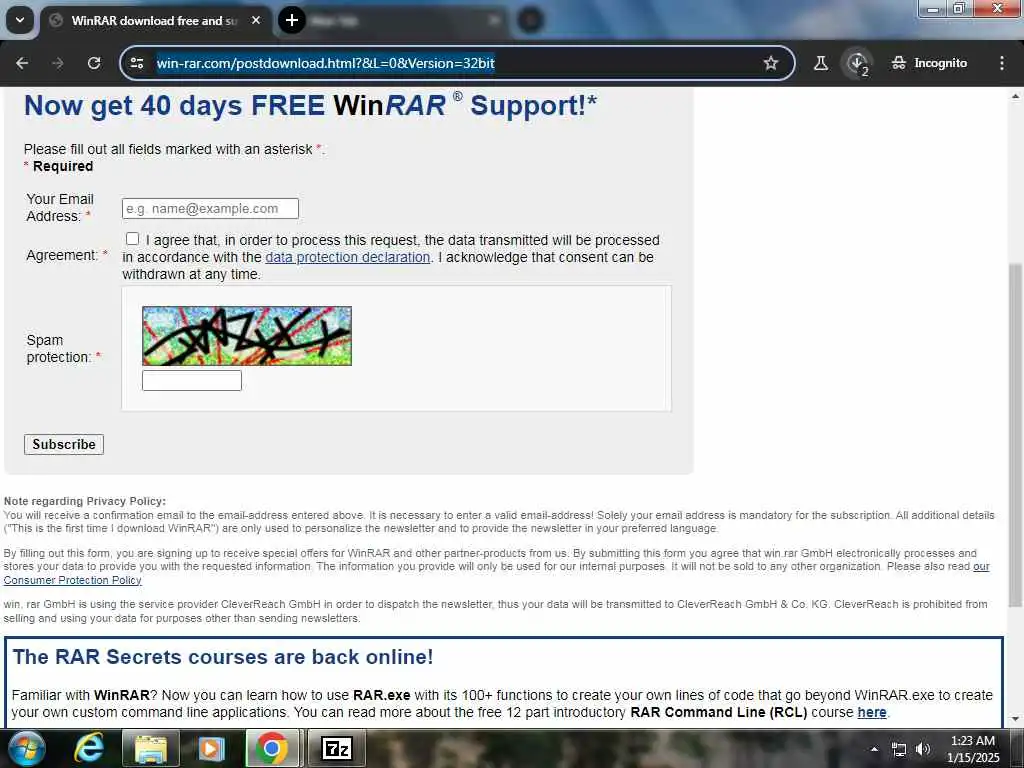Screen dimensions: 1024x768
Task: Open Chrome Labs flask icon
Action: point(821,63)
